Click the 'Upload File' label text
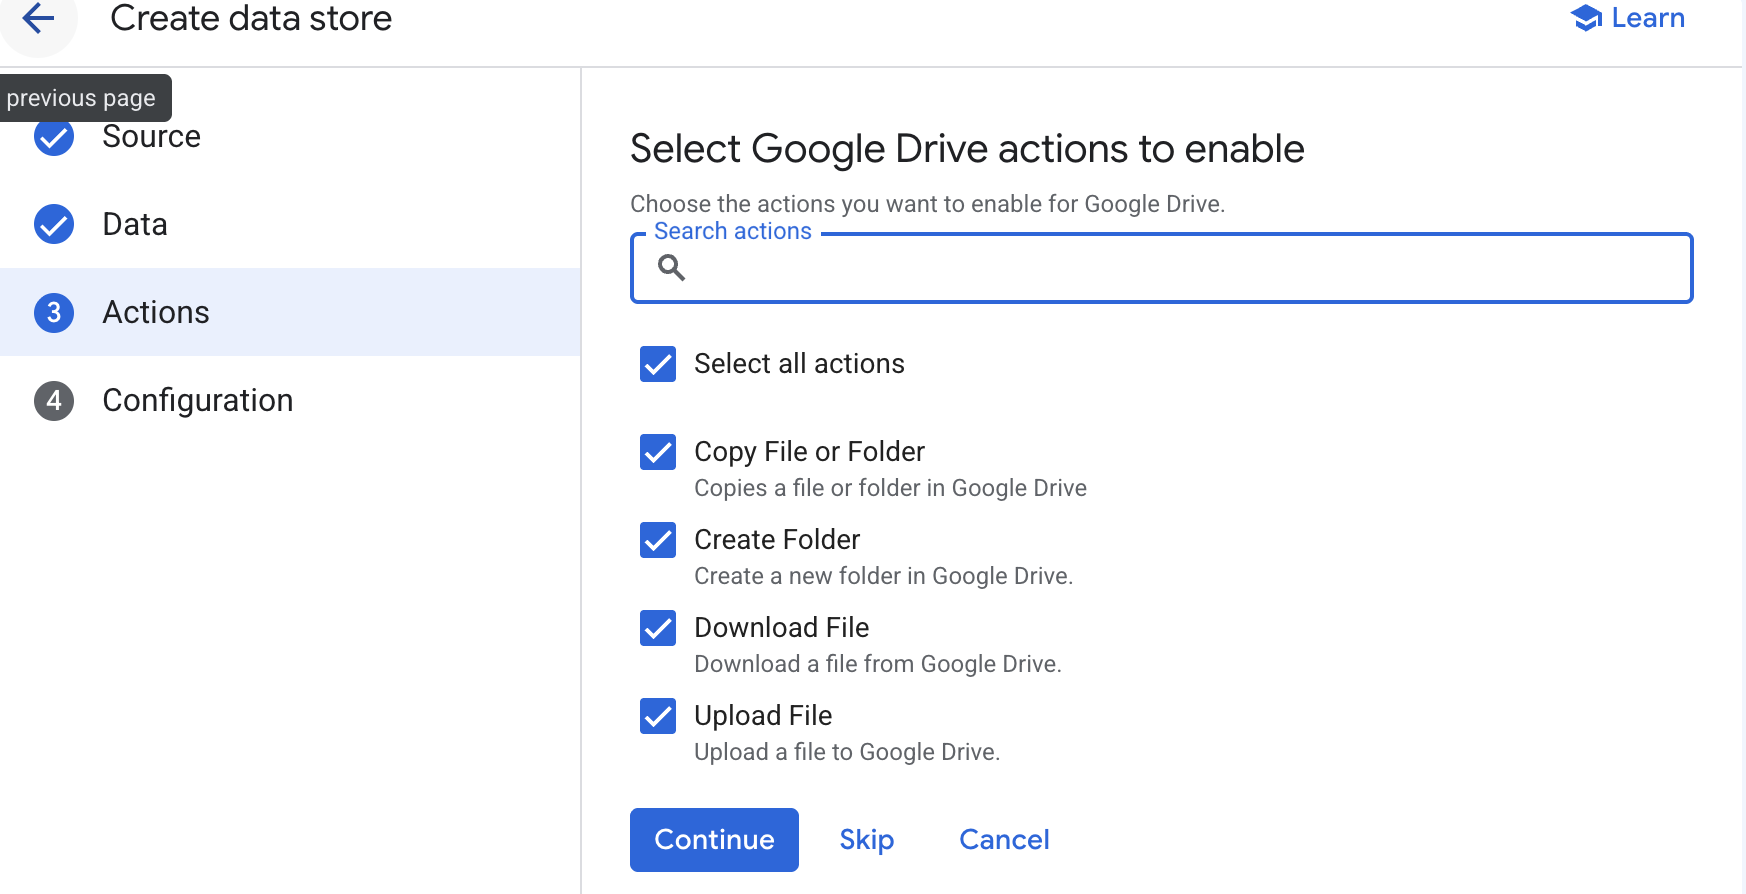 pos(763,716)
